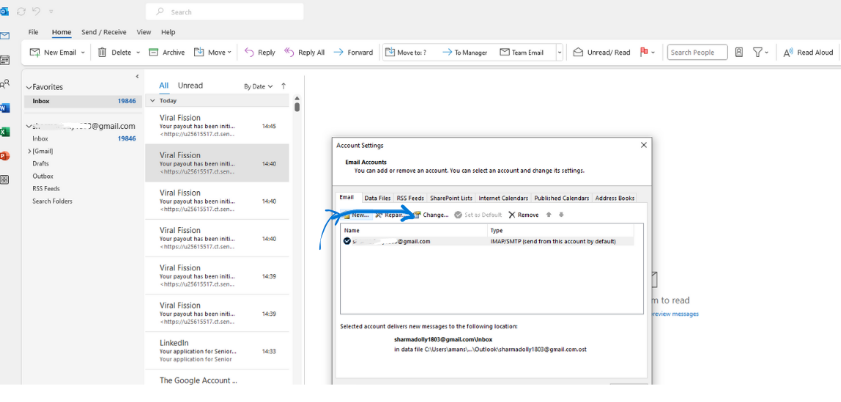Switch to Data Files tab in Account Settings

coord(378,198)
